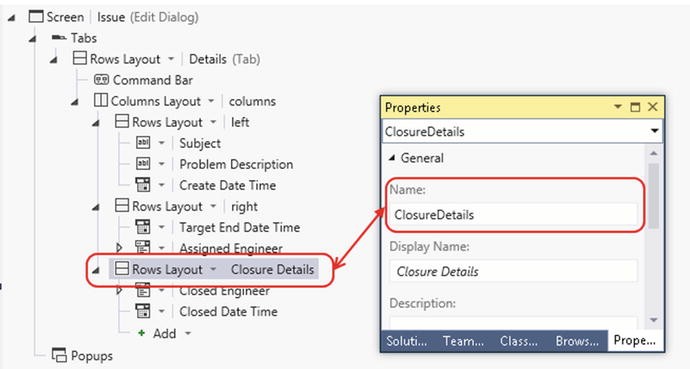Open the ClosureDetails object dropdown
Image resolution: width=690 pixels, height=369 pixels.
pyautogui.click(x=654, y=131)
